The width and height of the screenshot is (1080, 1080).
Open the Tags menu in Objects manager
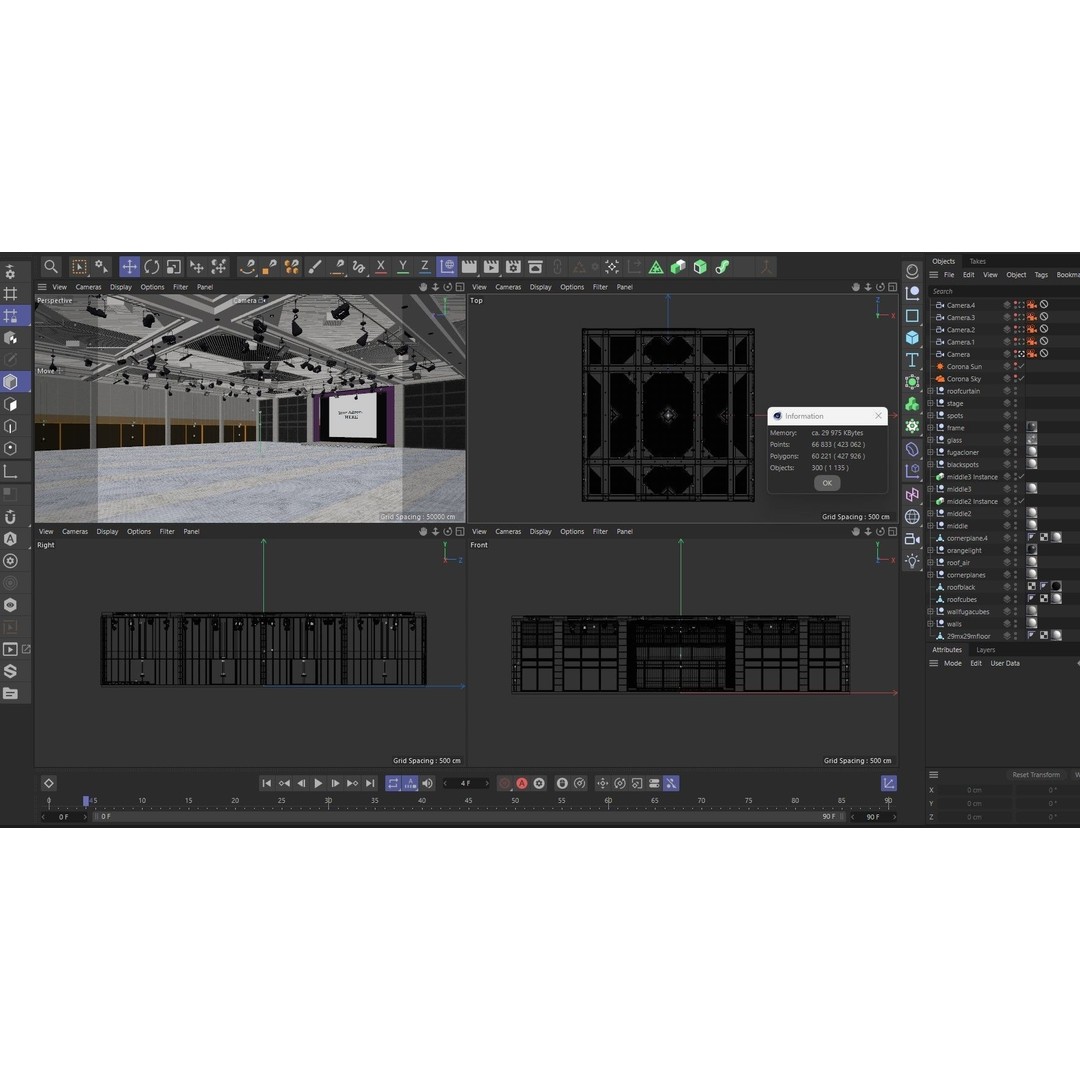(x=1041, y=275)
